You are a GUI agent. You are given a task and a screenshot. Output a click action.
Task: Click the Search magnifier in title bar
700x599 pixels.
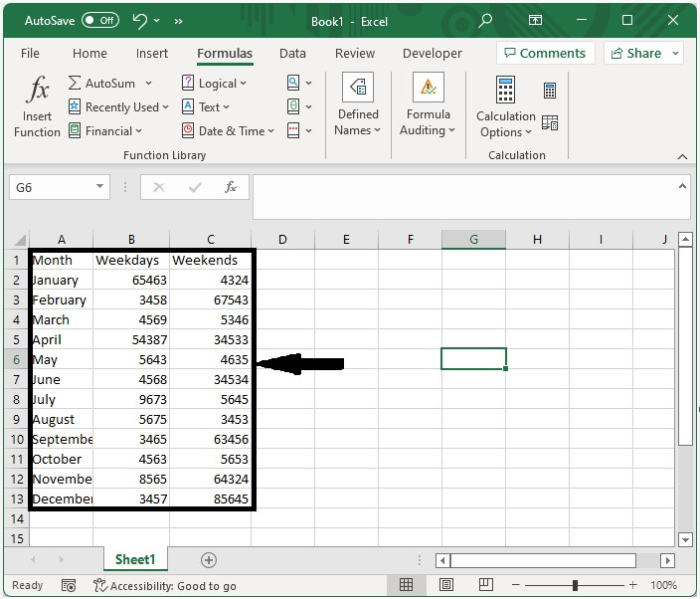point(485,21)
